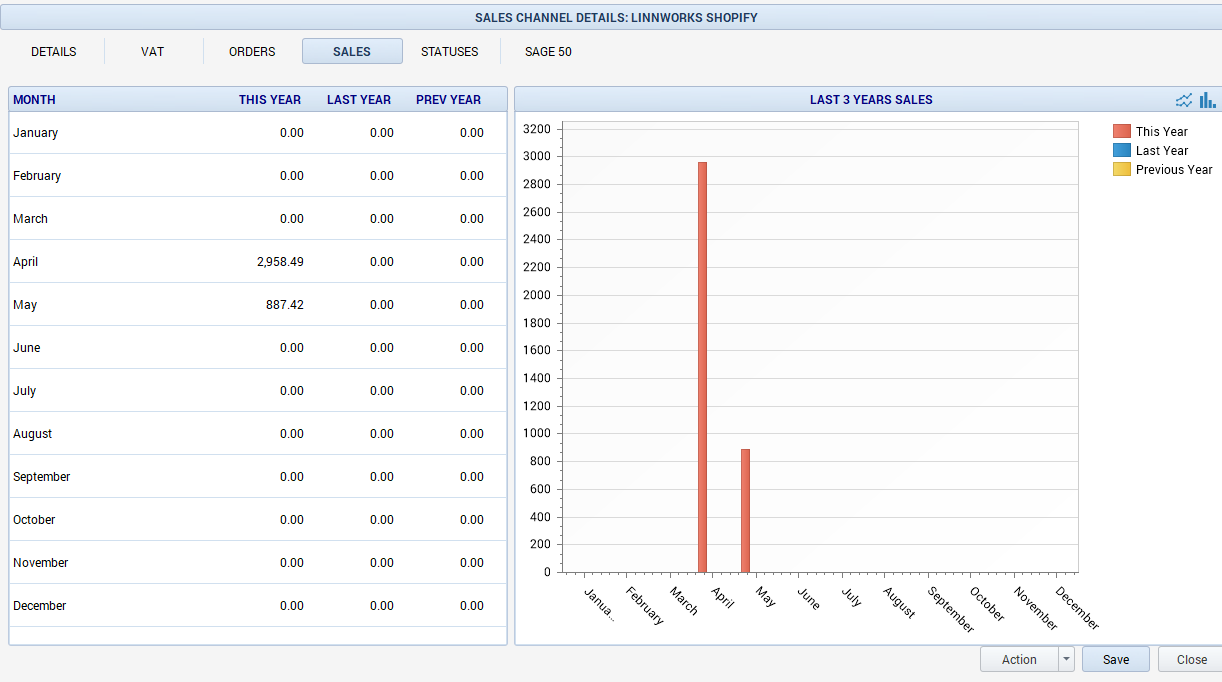
Task: Open the Action dropdown arrow
Action: tap(1066, 659)
